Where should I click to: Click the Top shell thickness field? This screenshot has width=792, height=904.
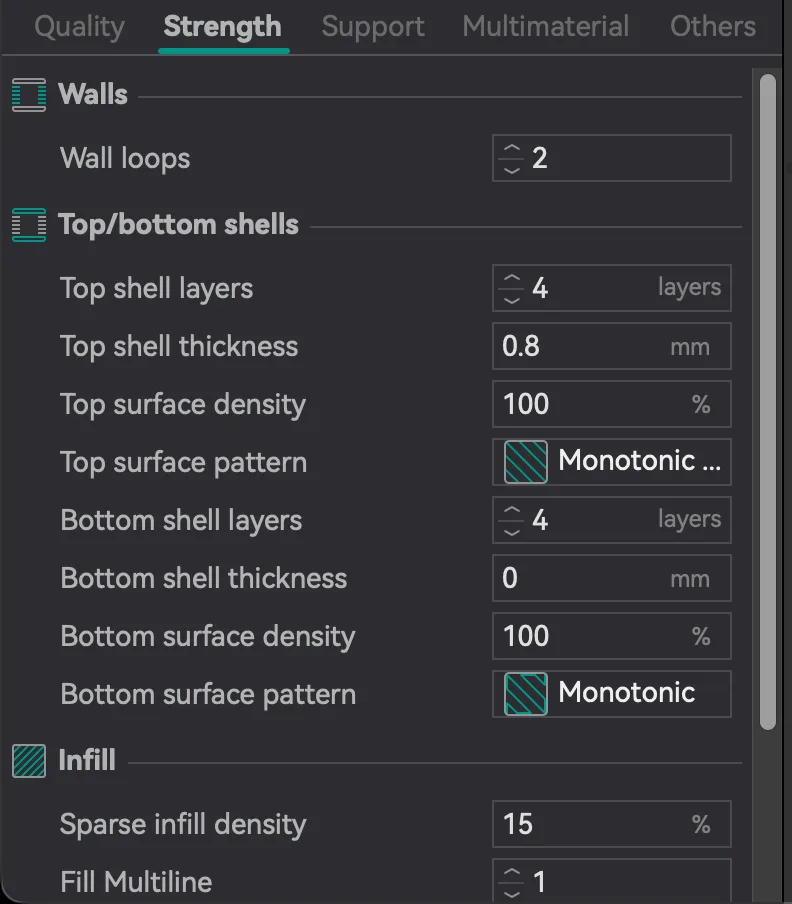tap(612, 346)
